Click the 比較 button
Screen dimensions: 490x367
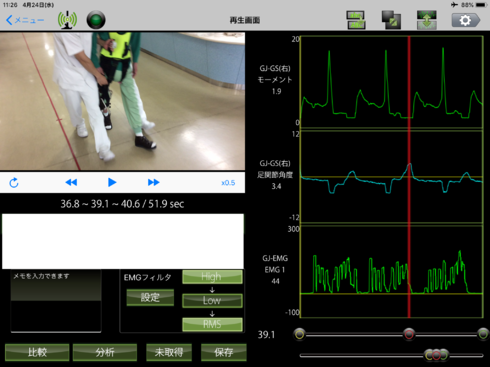pyautogui.click(x=37, y=352)
